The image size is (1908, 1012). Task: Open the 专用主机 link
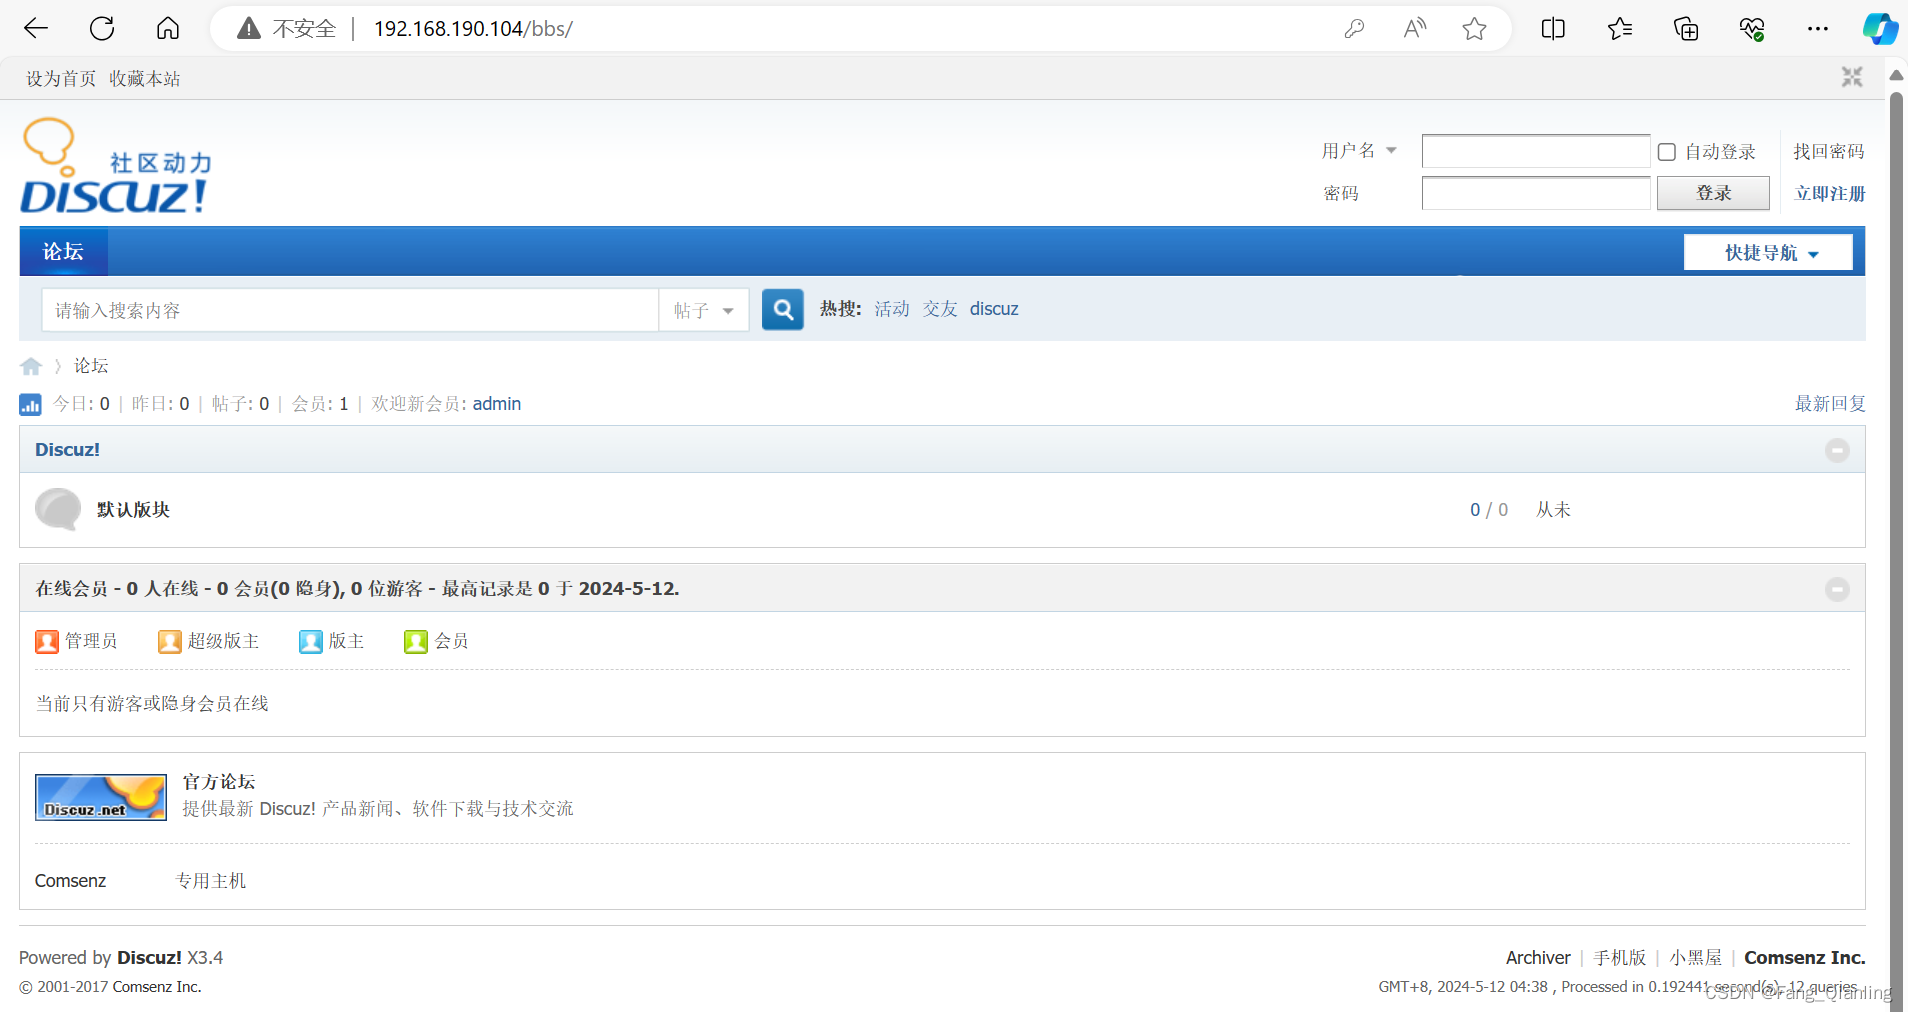coord(211,881)
